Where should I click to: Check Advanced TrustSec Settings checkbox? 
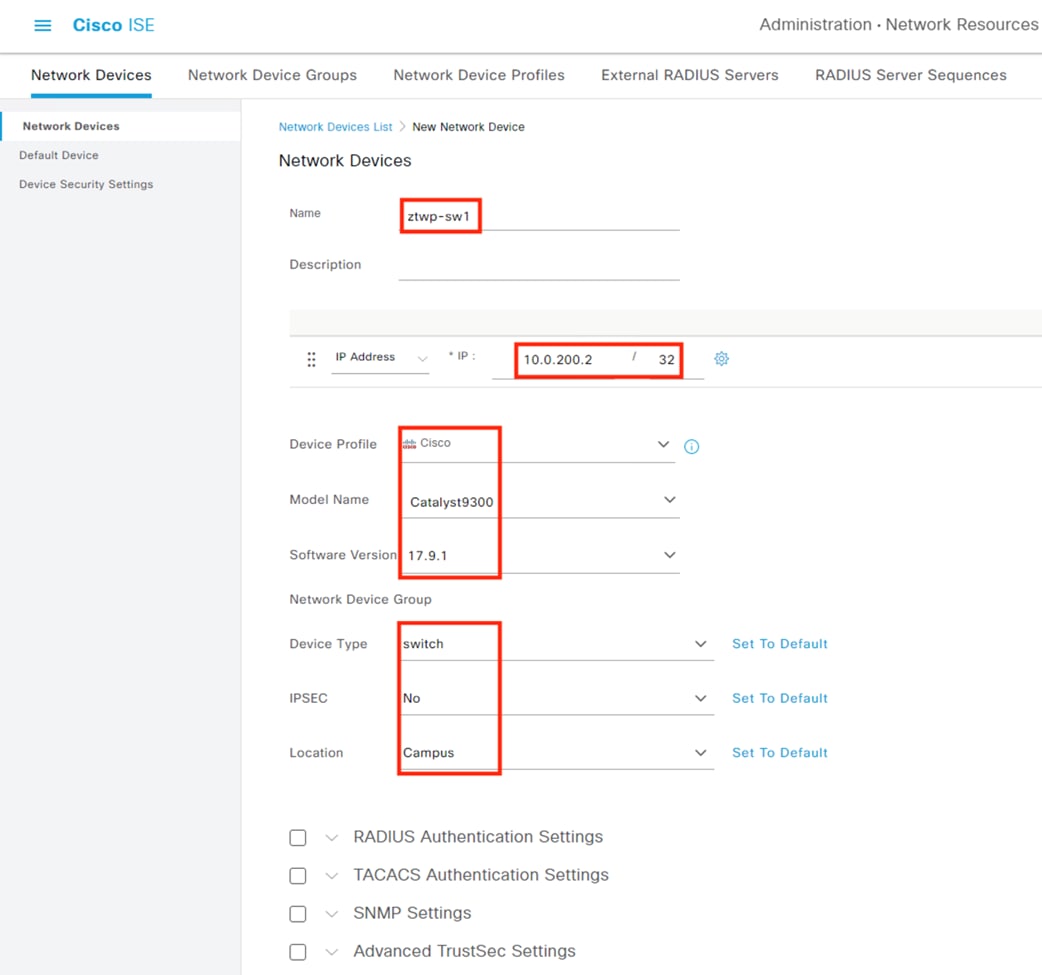point(298,952)
